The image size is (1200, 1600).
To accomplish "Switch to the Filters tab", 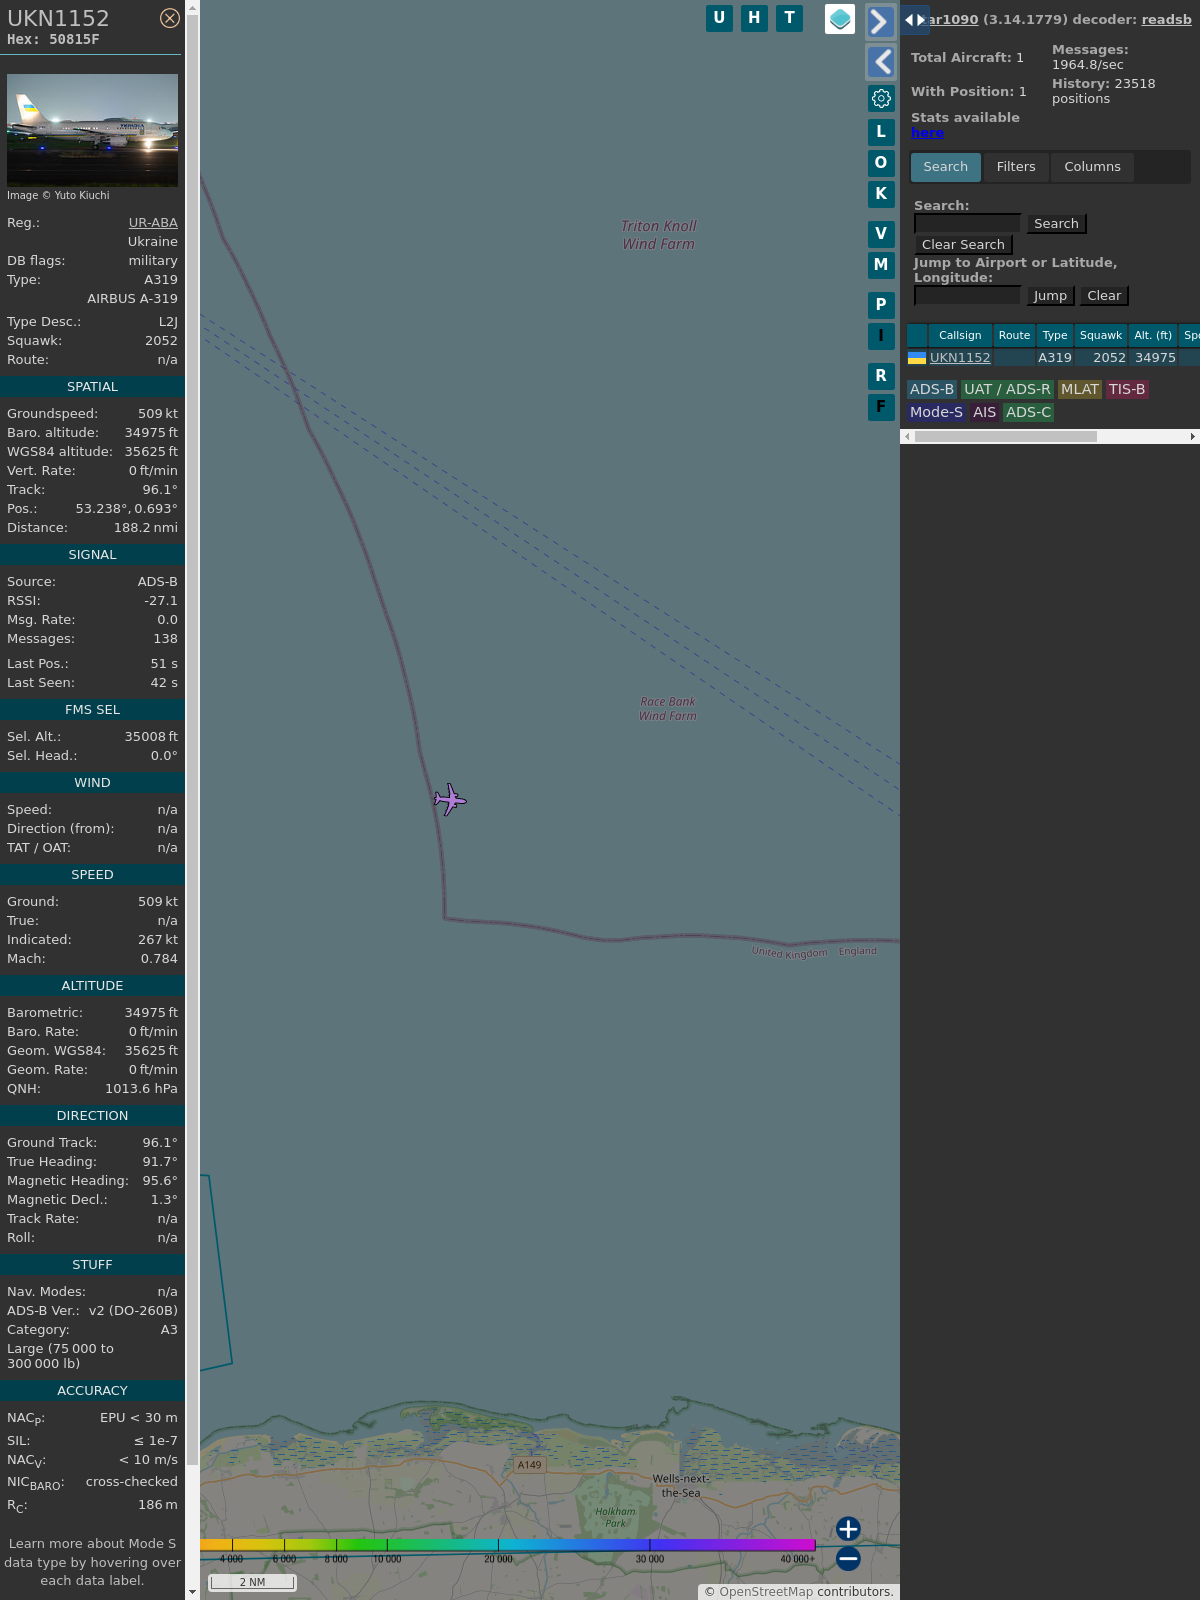I will pyautogui.click(x=1015, y=167).
